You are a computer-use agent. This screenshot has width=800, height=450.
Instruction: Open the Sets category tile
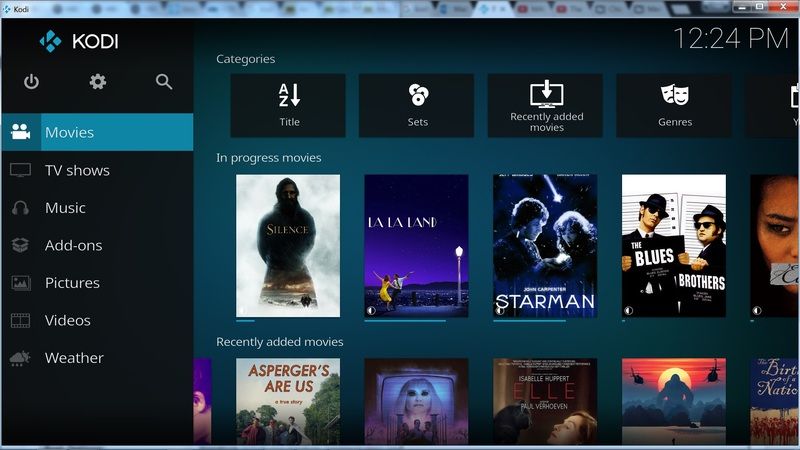pyautogui.click(x=416, y=106)
